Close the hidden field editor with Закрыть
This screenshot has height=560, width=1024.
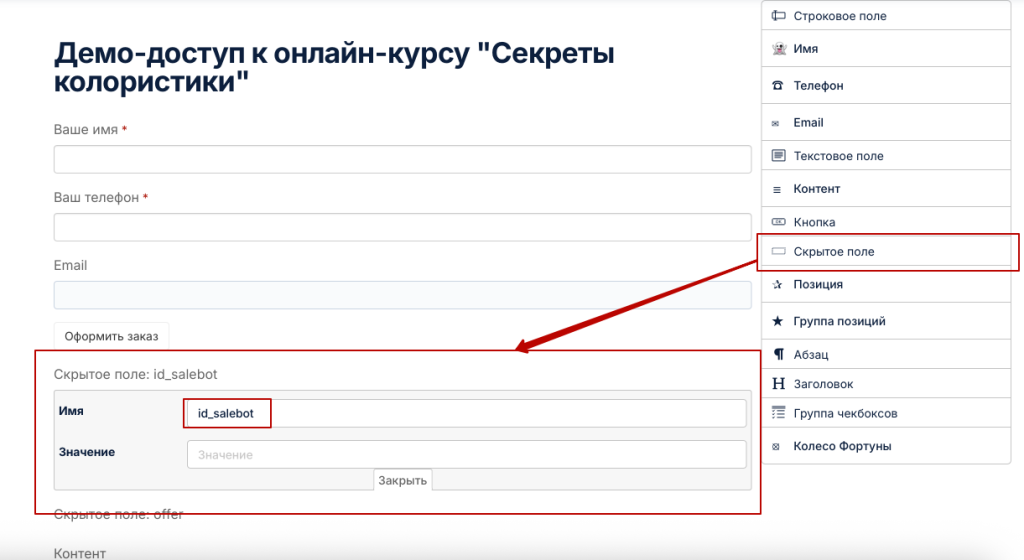tap(402, 480)
